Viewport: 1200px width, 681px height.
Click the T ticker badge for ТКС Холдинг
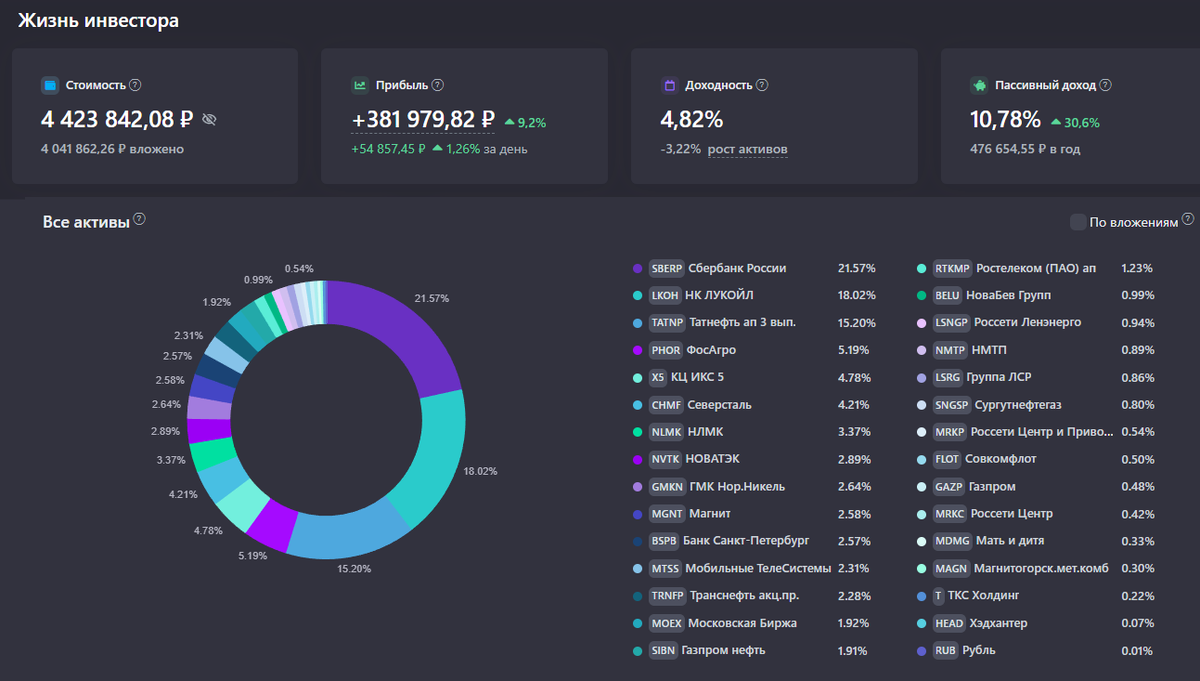(x=938, y=596)
